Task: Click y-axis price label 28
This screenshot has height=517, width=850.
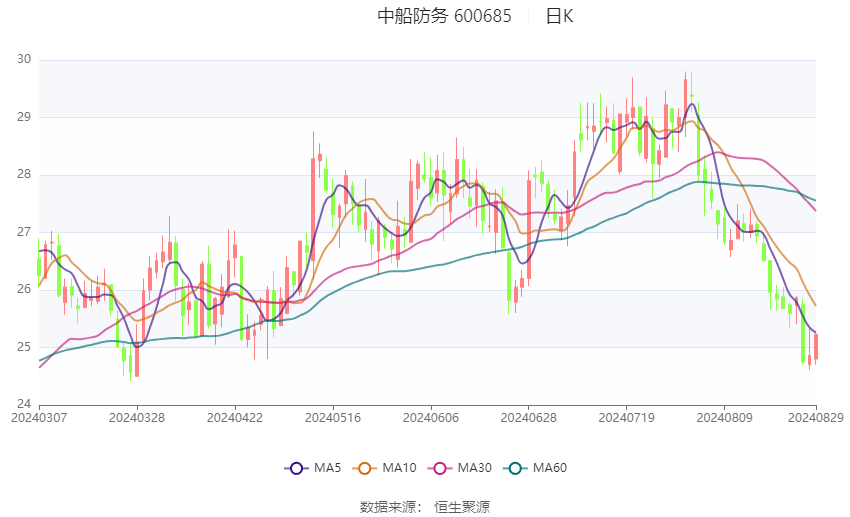Action: [x=24, y=174]
